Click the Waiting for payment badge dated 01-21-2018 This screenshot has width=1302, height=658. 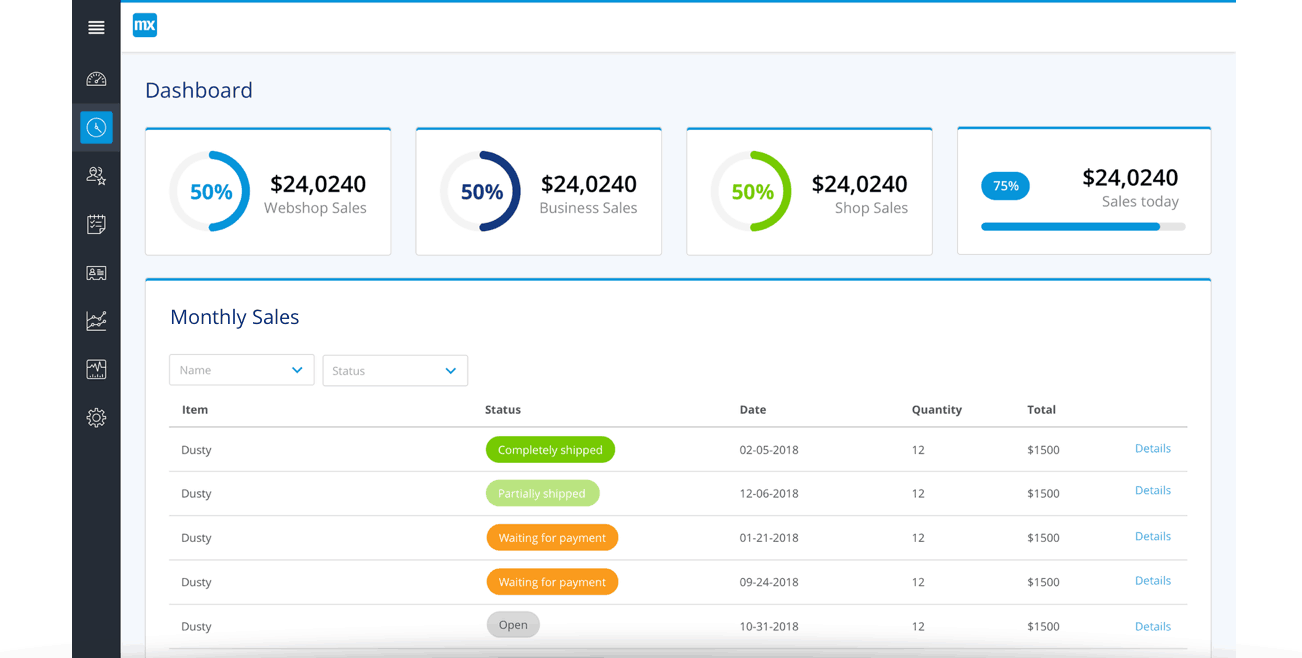point(552,537)
